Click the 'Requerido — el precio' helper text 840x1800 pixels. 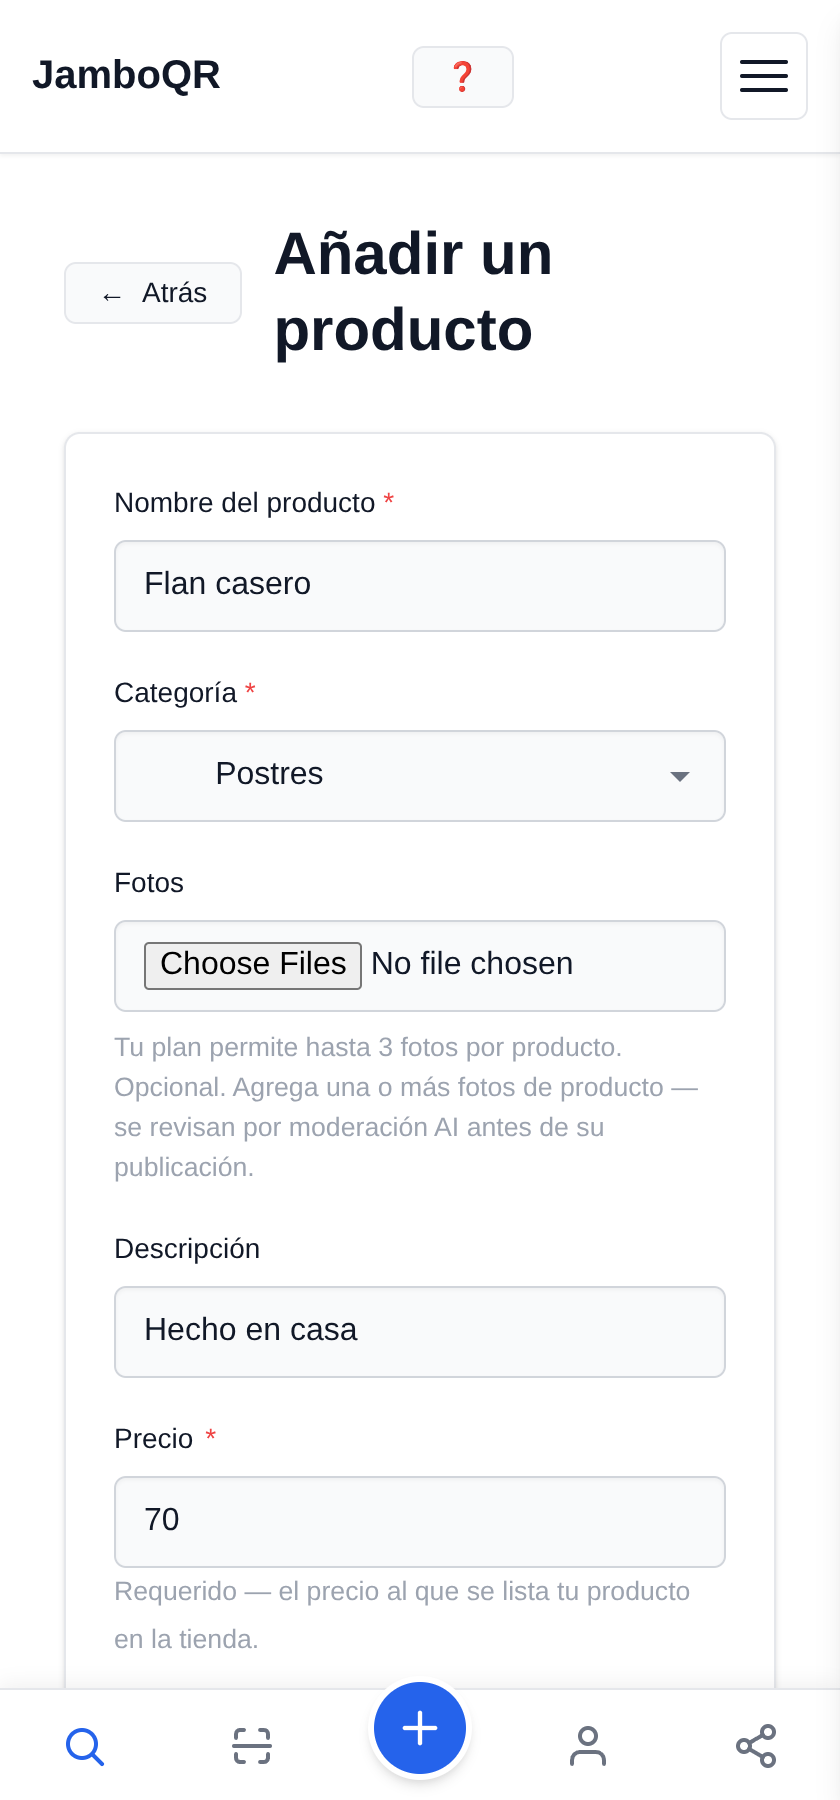[402, 1615]
